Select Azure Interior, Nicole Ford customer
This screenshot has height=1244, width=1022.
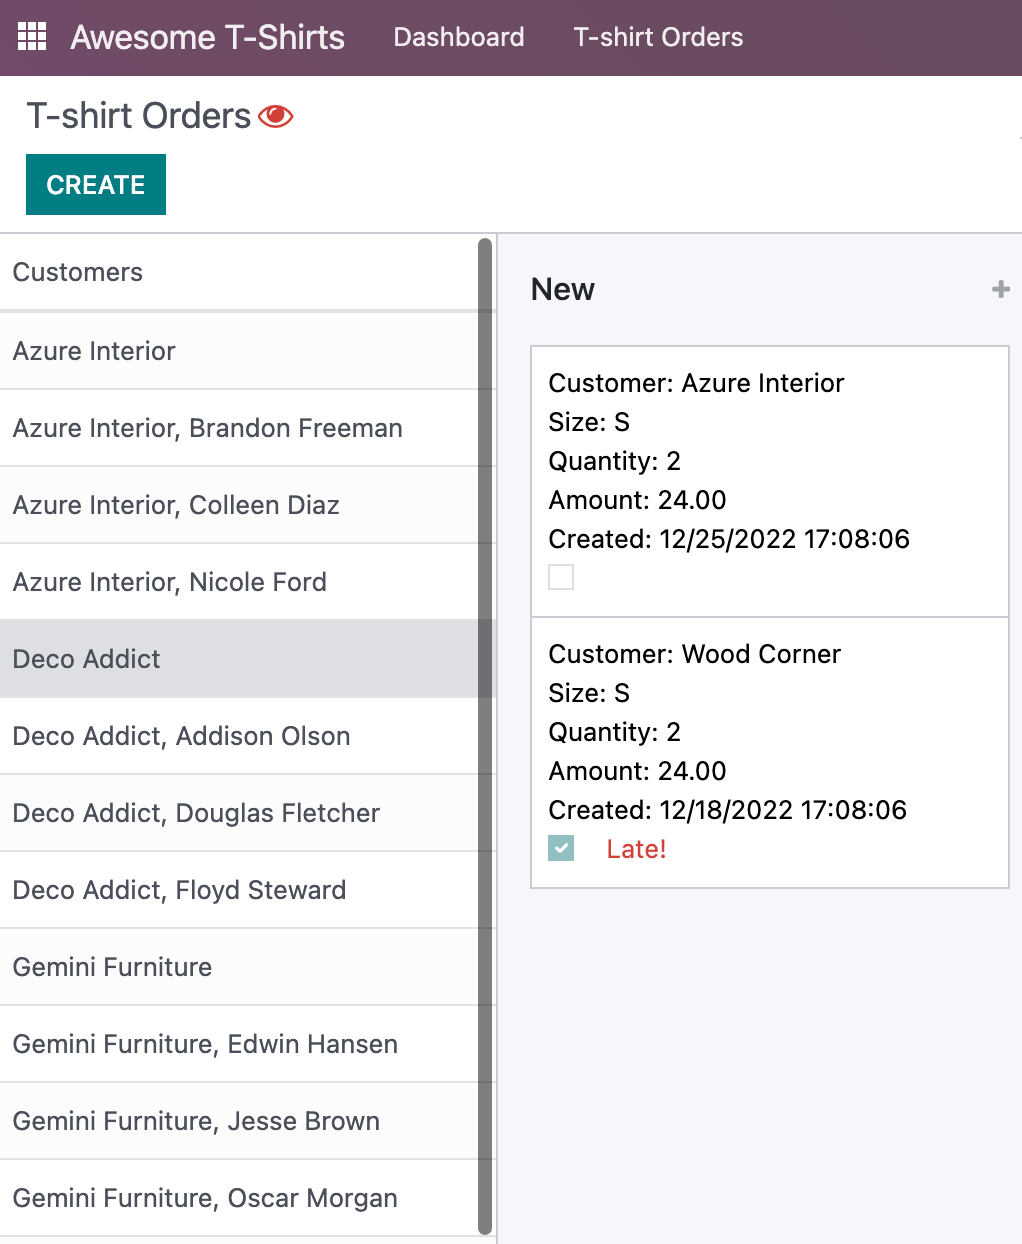coord(169,582)
